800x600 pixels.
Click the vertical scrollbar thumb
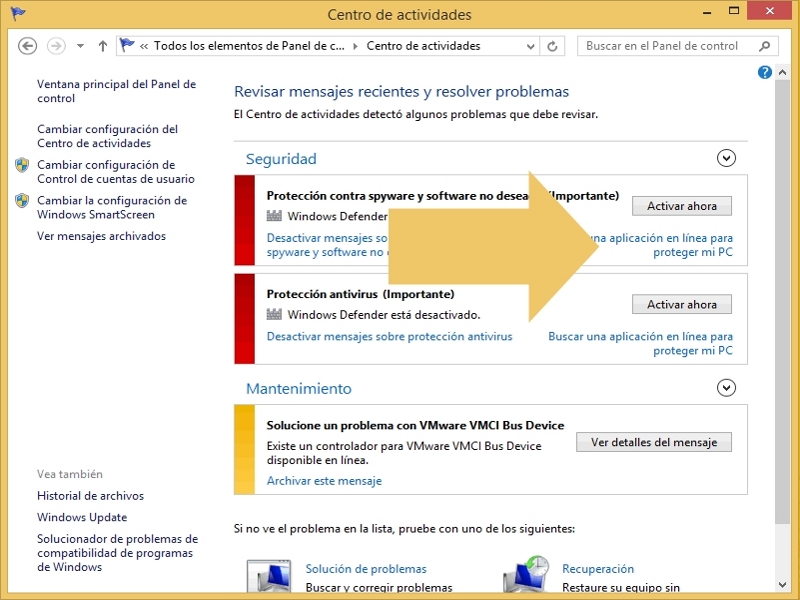pyautogui.click(x=782, y=301)
